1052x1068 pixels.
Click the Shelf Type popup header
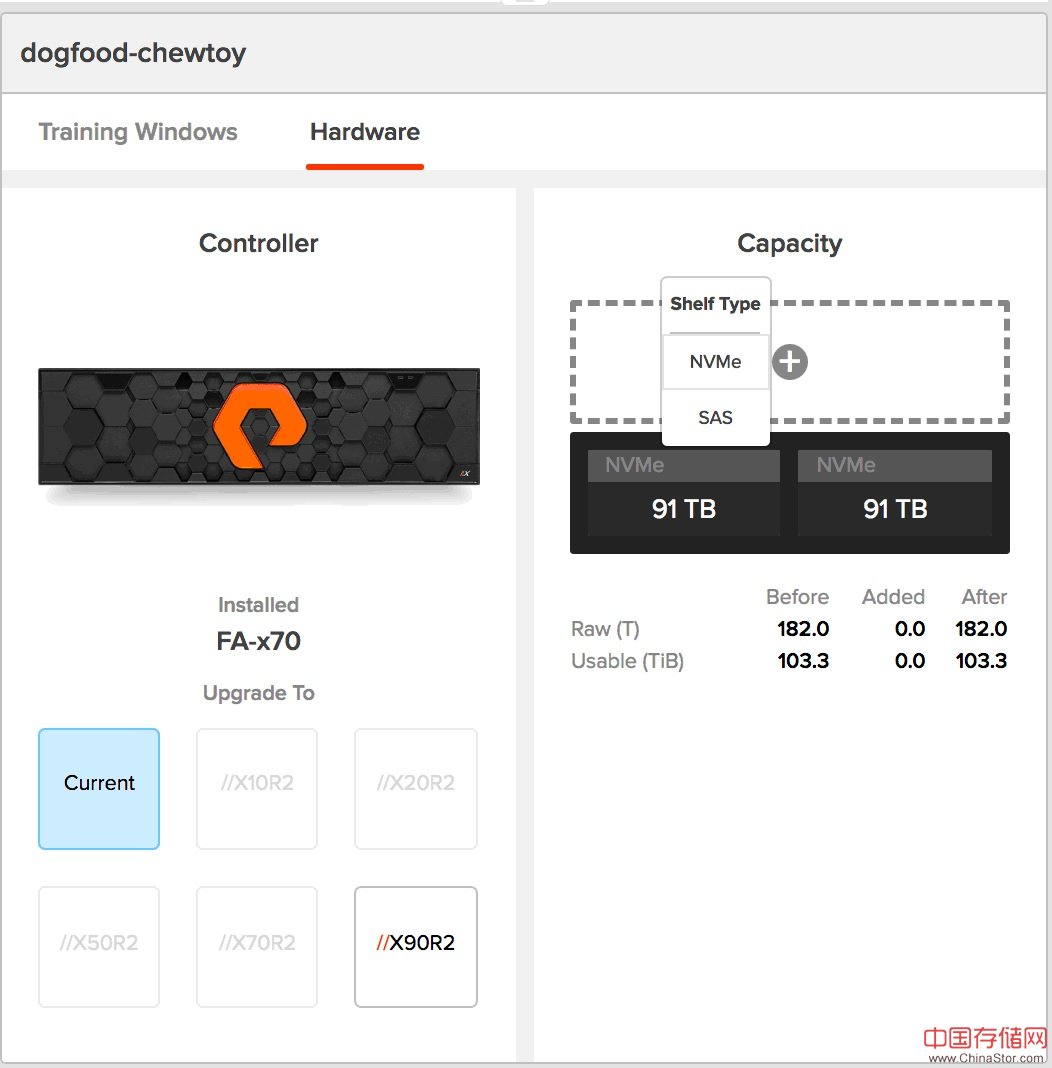tap(715, 304)
